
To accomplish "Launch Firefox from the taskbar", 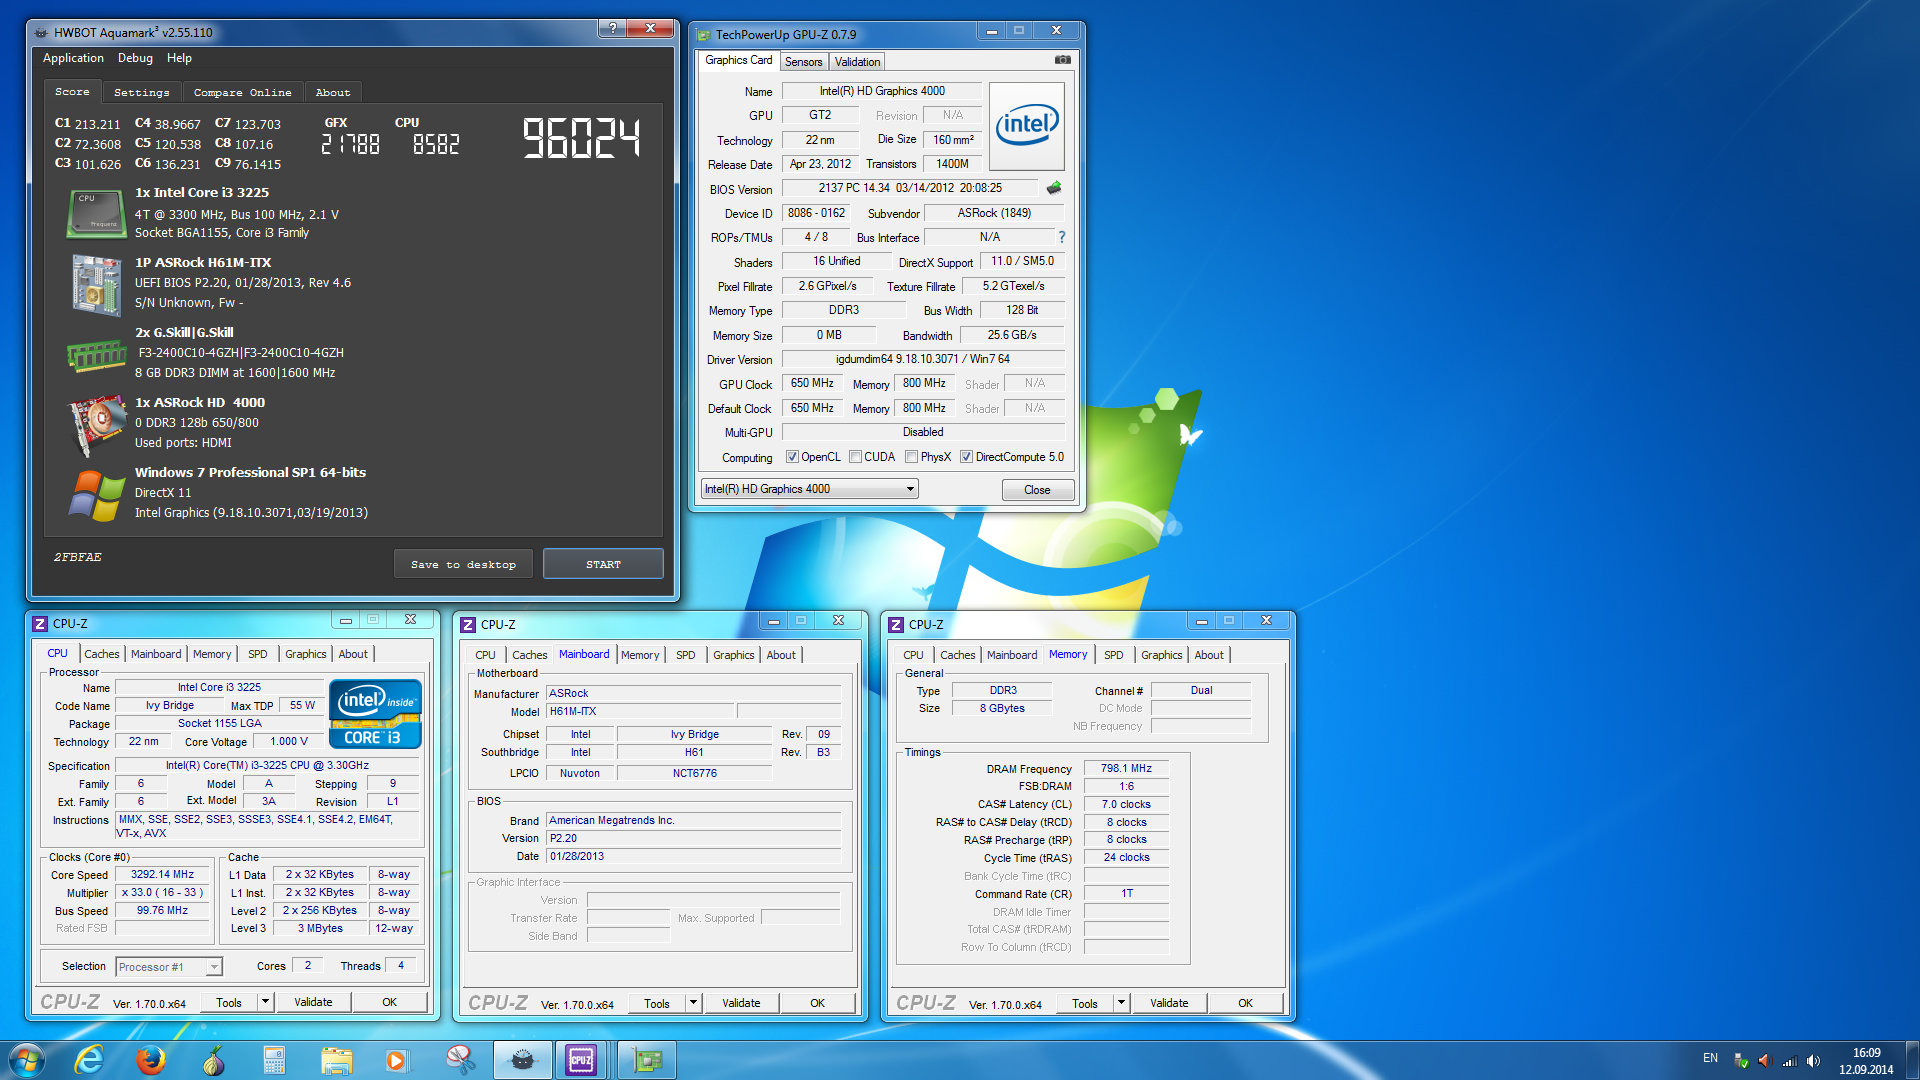I will click(151, 1060).
